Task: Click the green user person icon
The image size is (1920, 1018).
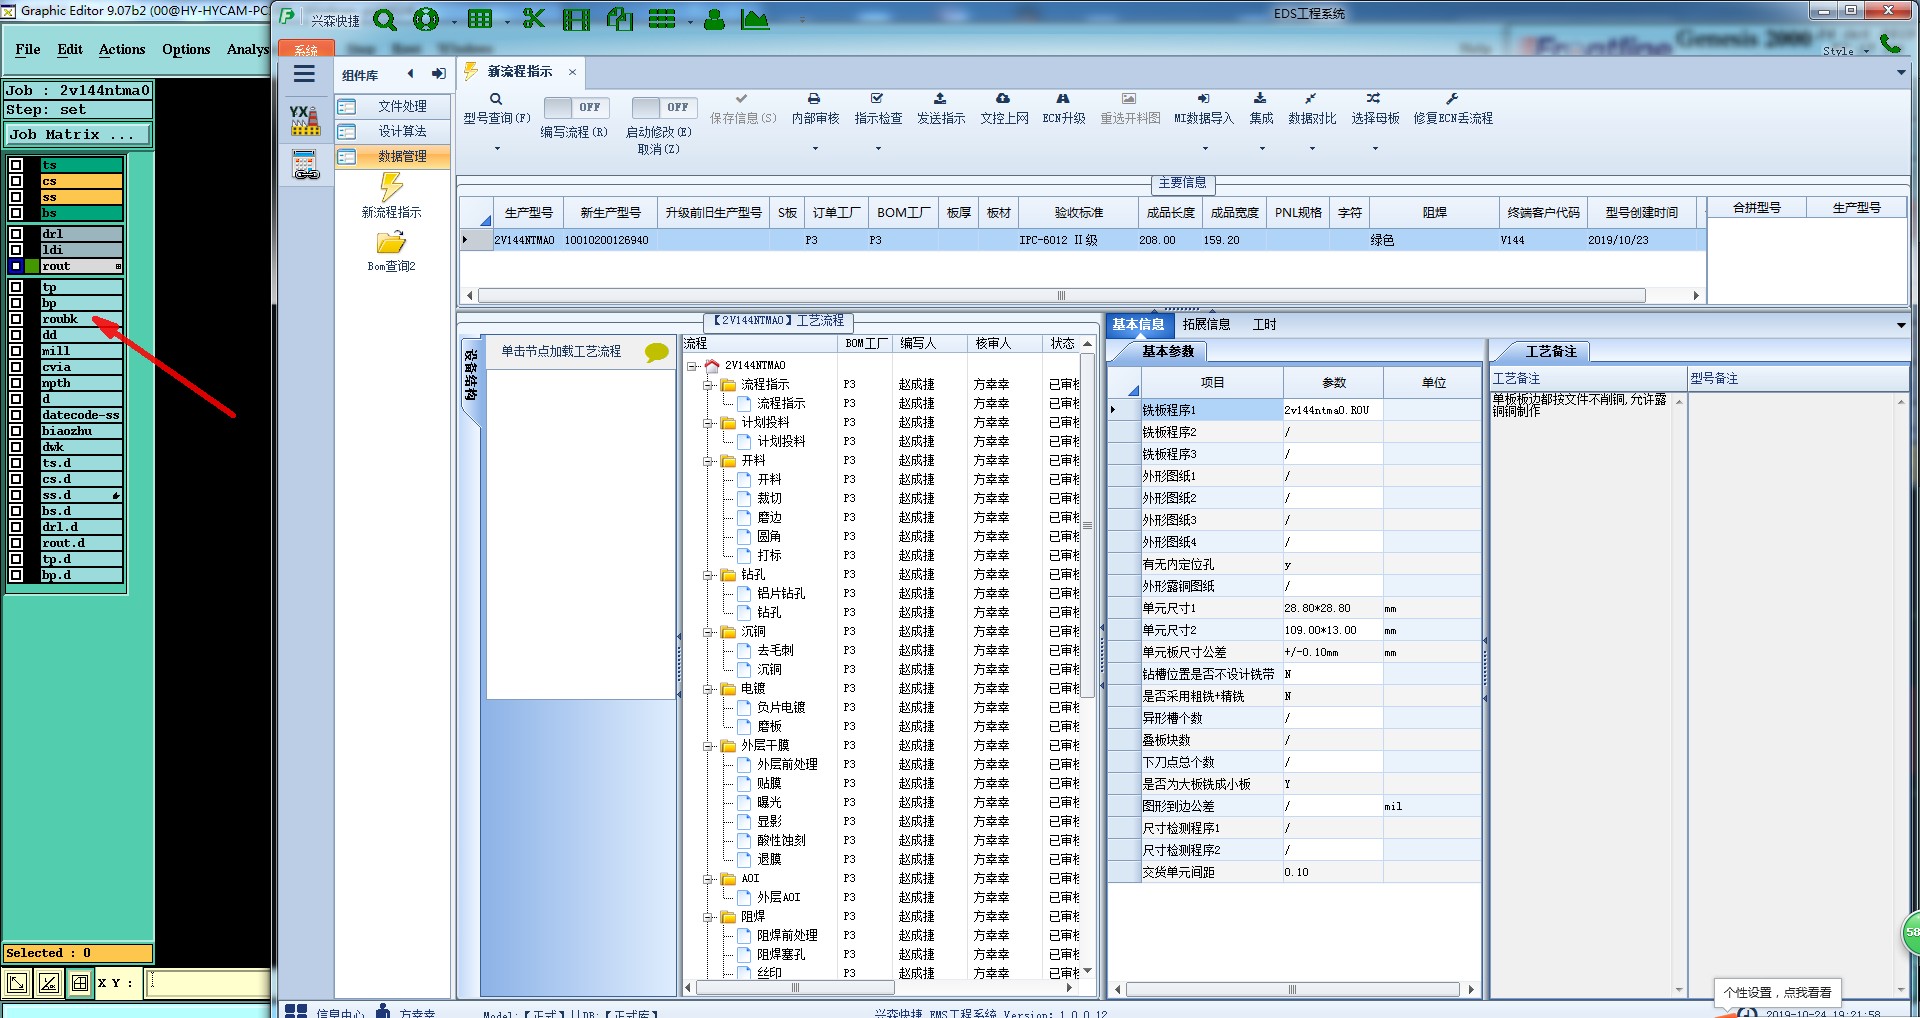Action: [x=714, y=19]
